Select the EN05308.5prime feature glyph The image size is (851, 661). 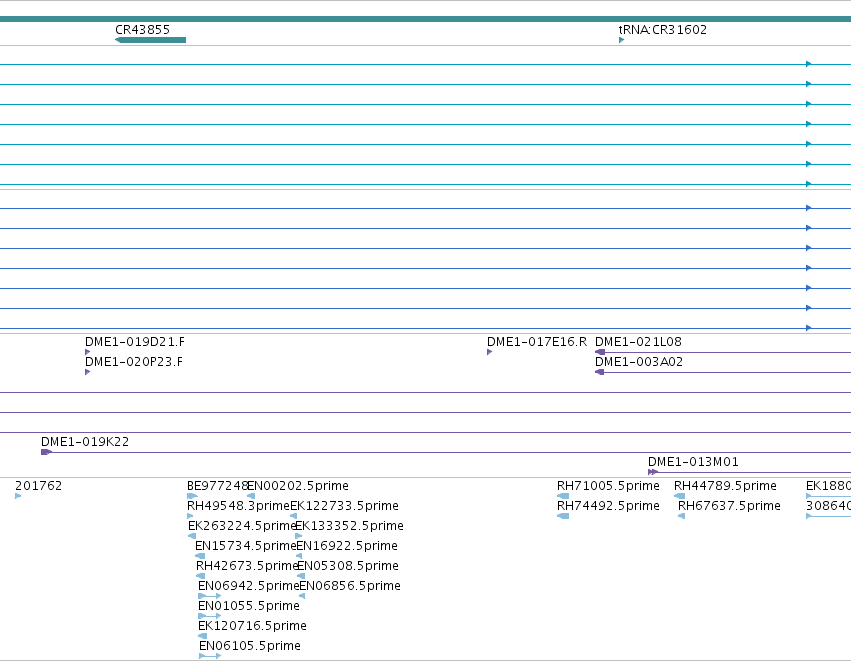(301, 576)
